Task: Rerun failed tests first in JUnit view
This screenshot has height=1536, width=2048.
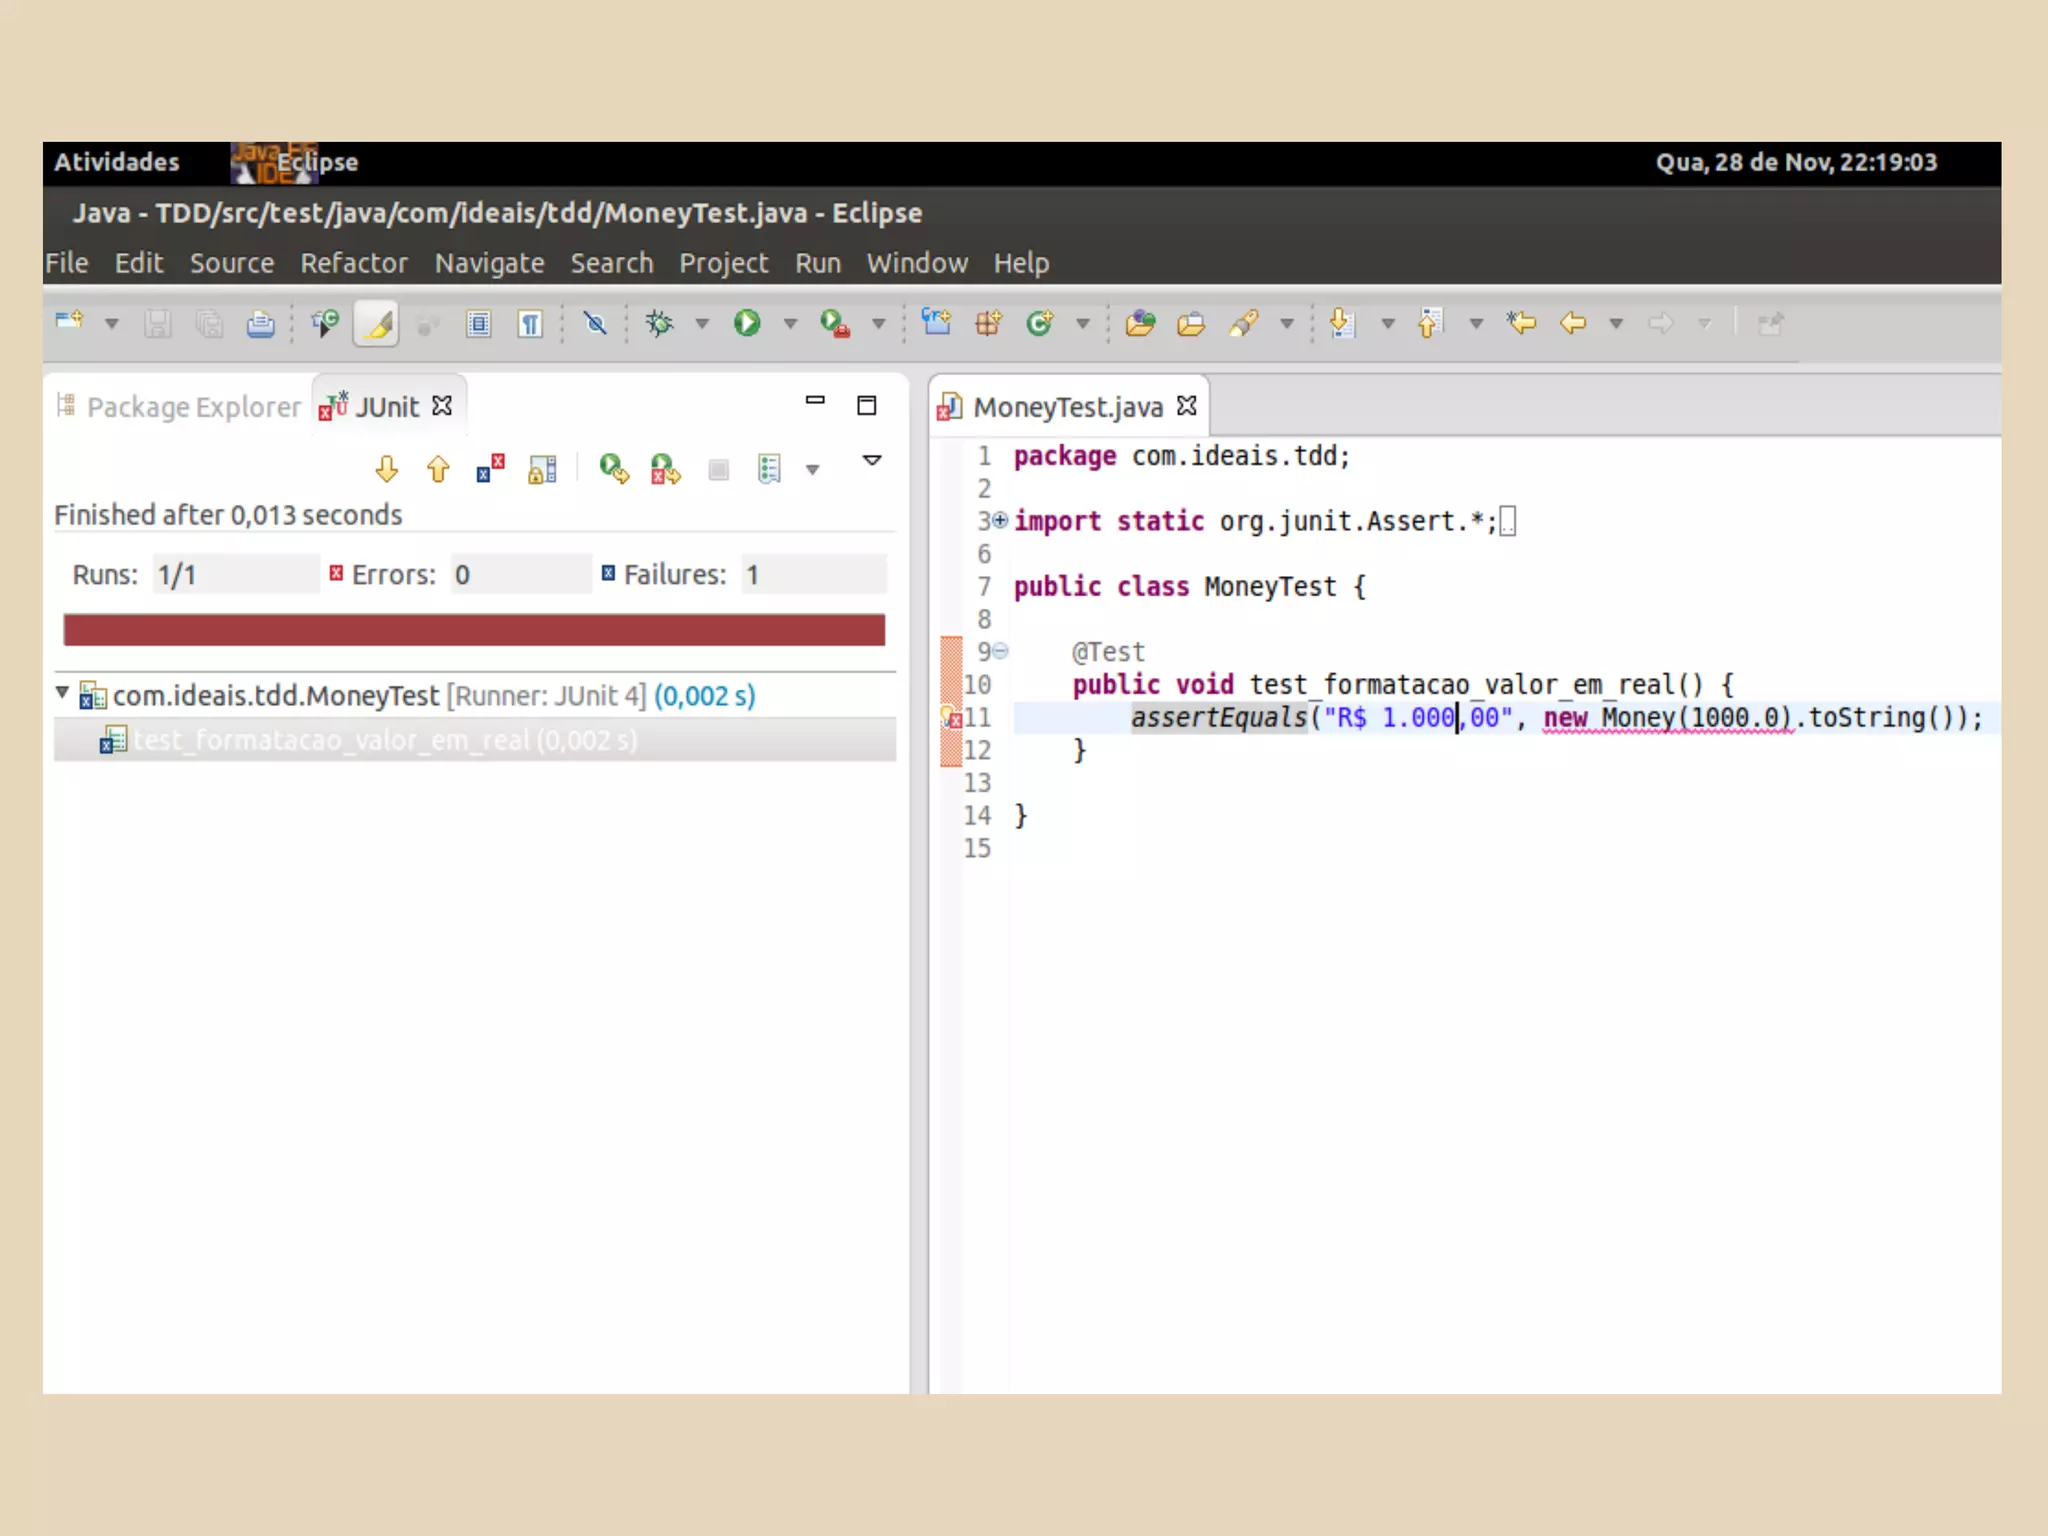Action: 665,469
